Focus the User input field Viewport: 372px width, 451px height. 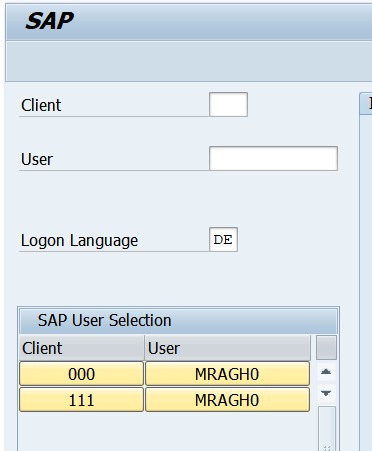pyautogui.click(x=273, y=158)
